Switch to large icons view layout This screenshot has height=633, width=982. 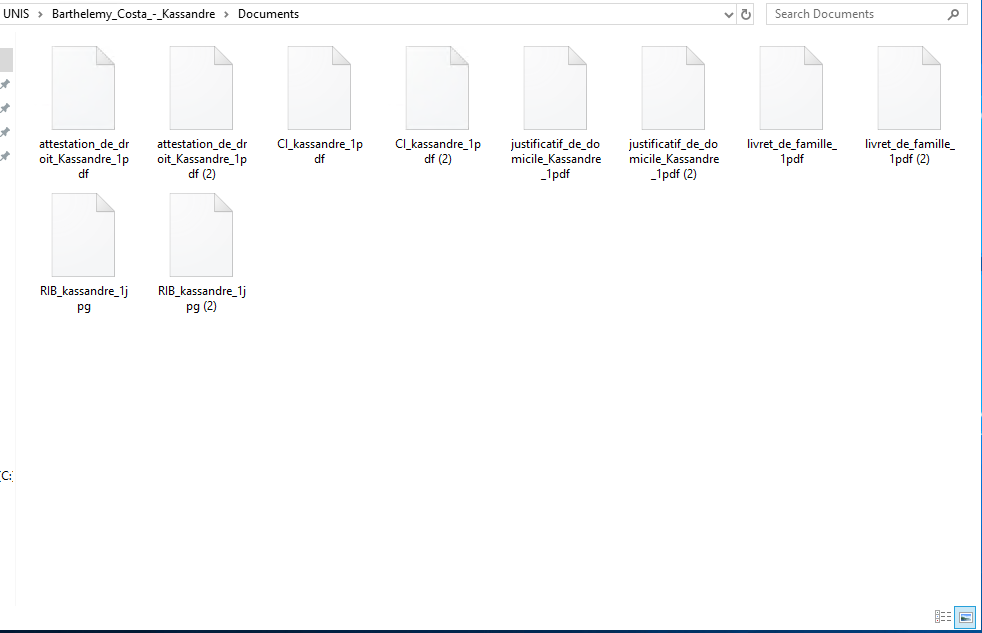[965, 618]
